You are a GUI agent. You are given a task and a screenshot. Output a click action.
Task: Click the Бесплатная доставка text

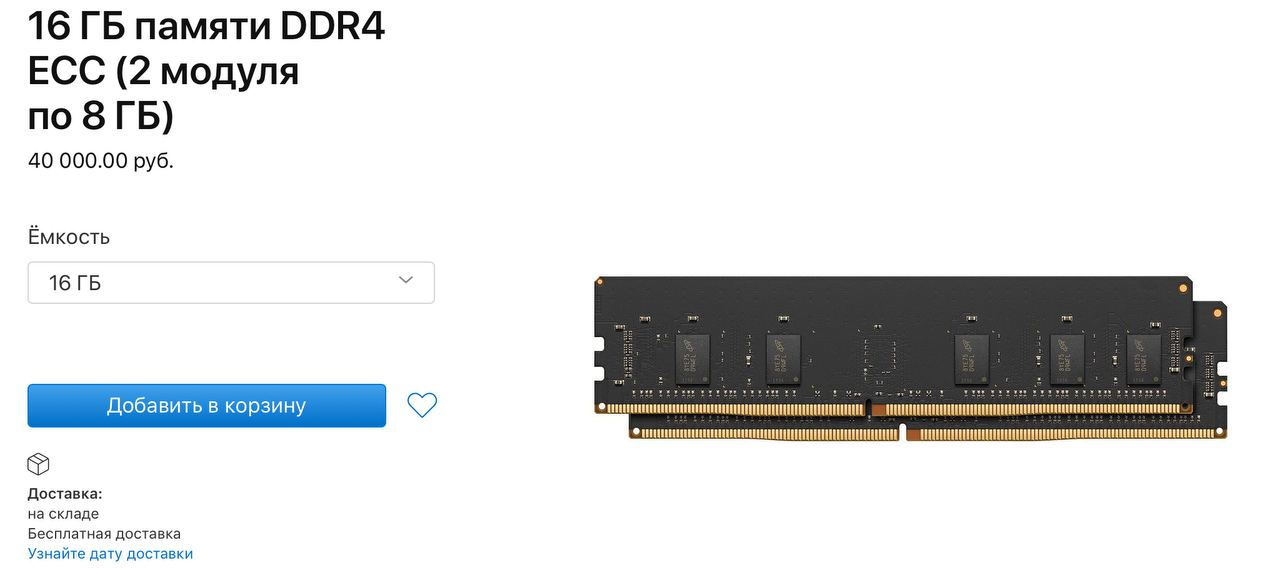(x=104, y=533)
